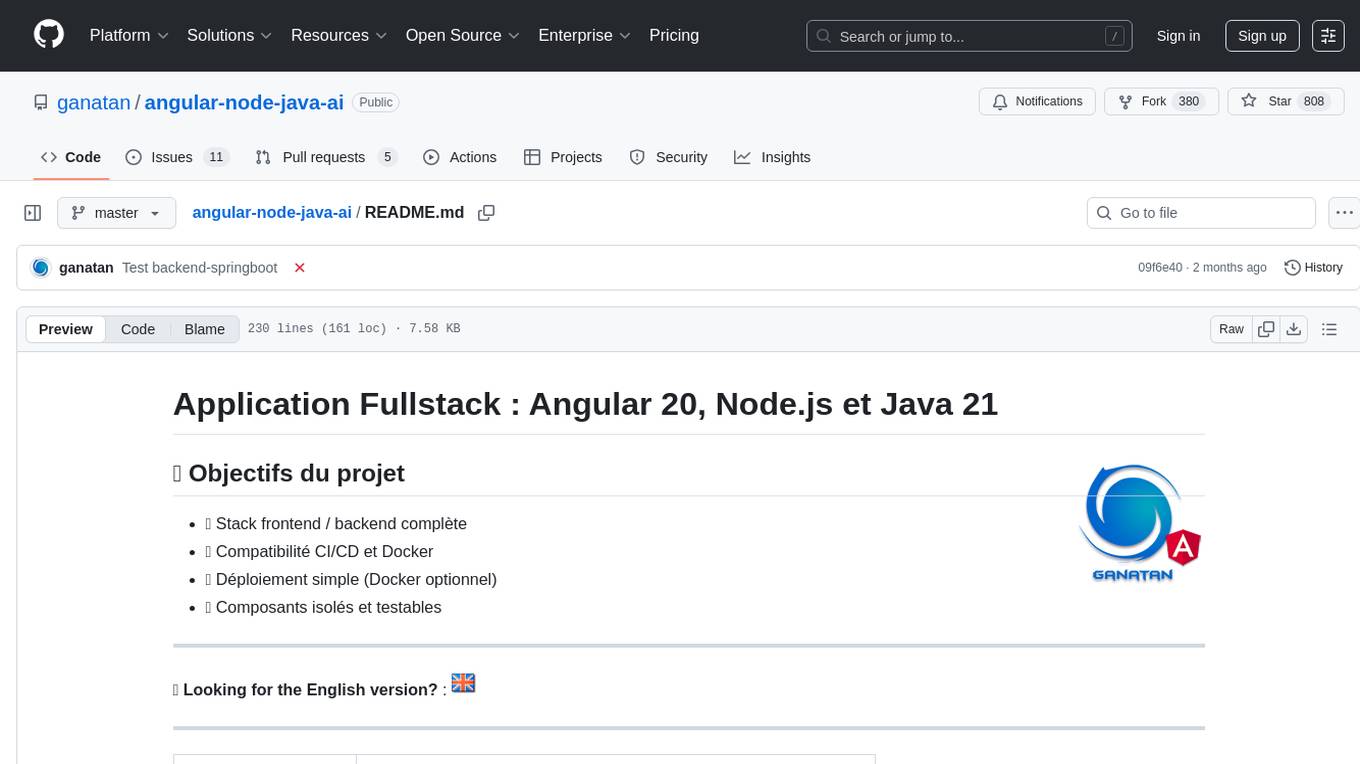Screen dimensions: 1360x764
Task: Open the Raw file view
Action: click(1231, 329)
